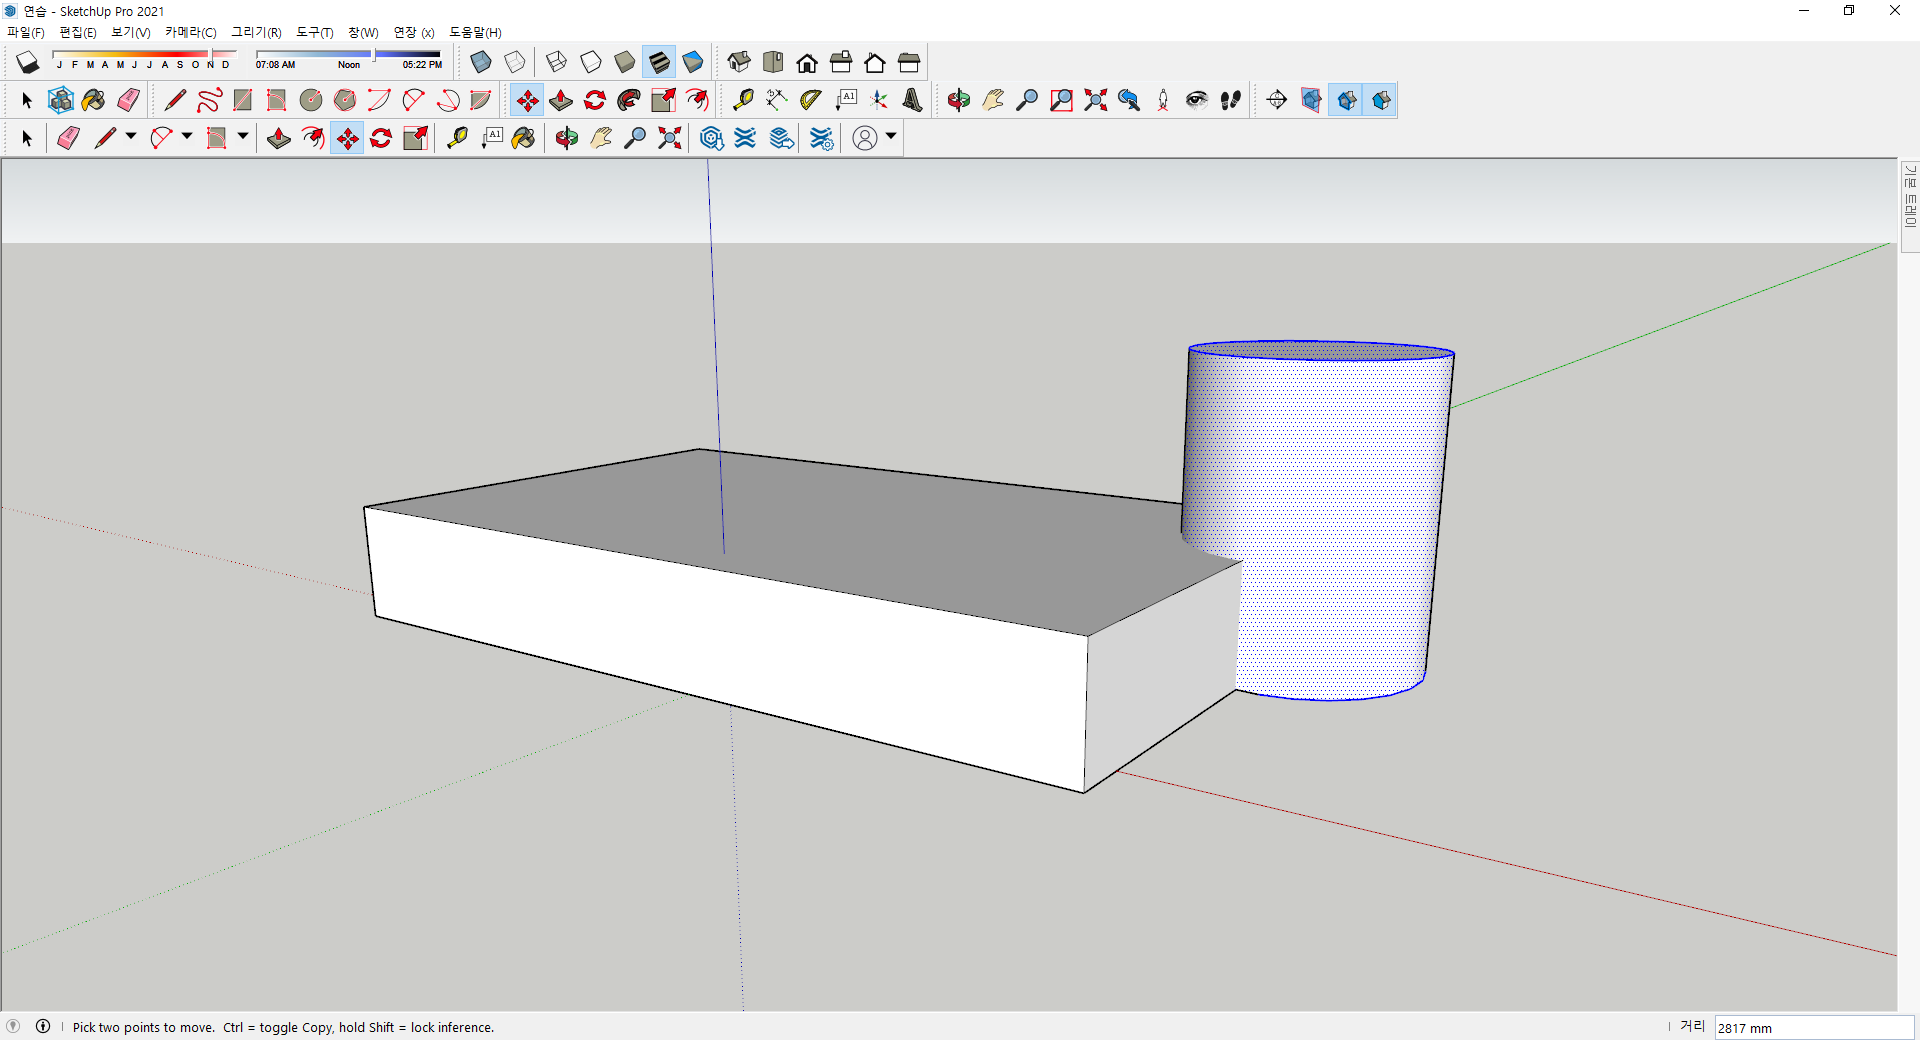Click the Zoom Window tool
1920x1040 pixels.
[1061, 100]
